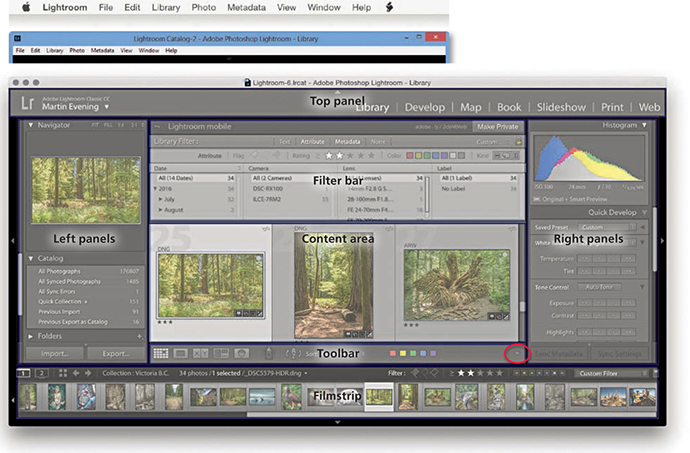Open the Book module
The width and height of the screenshot is (690, 453).
(509, 107)
